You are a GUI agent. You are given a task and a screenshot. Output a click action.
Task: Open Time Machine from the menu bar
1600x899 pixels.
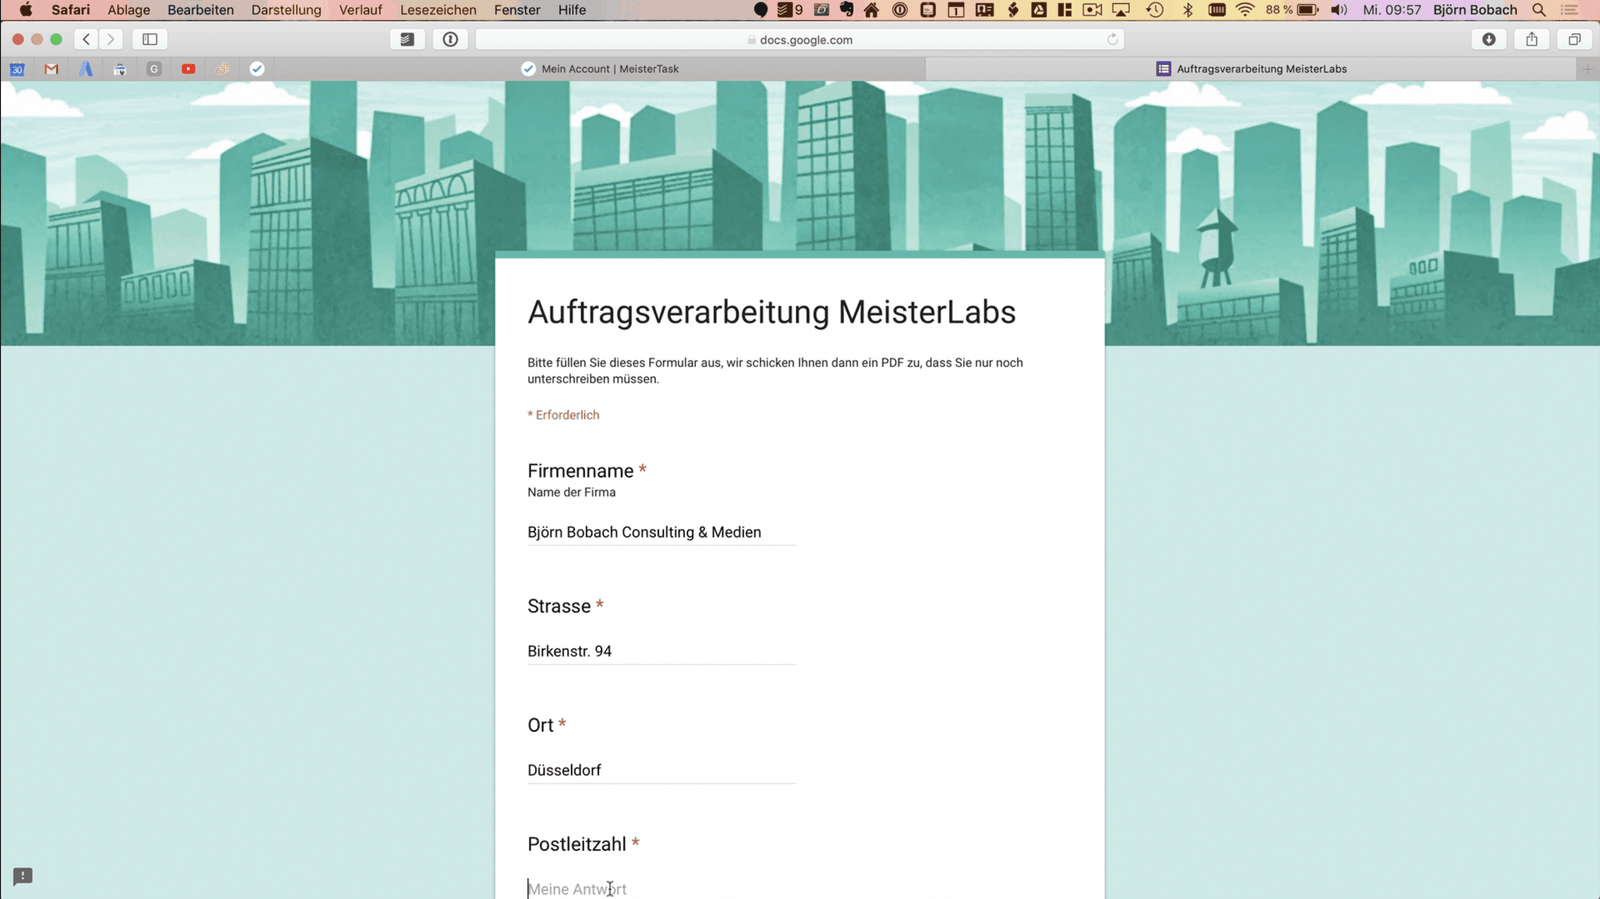coord(1155,10)
